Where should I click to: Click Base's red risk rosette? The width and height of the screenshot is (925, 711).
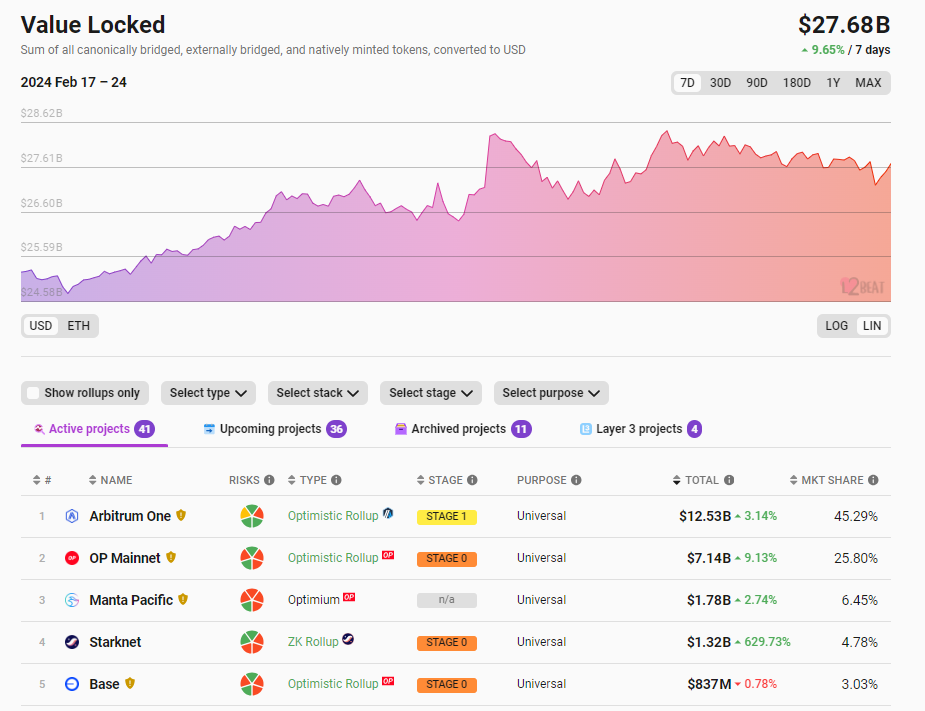click(252, 683)
